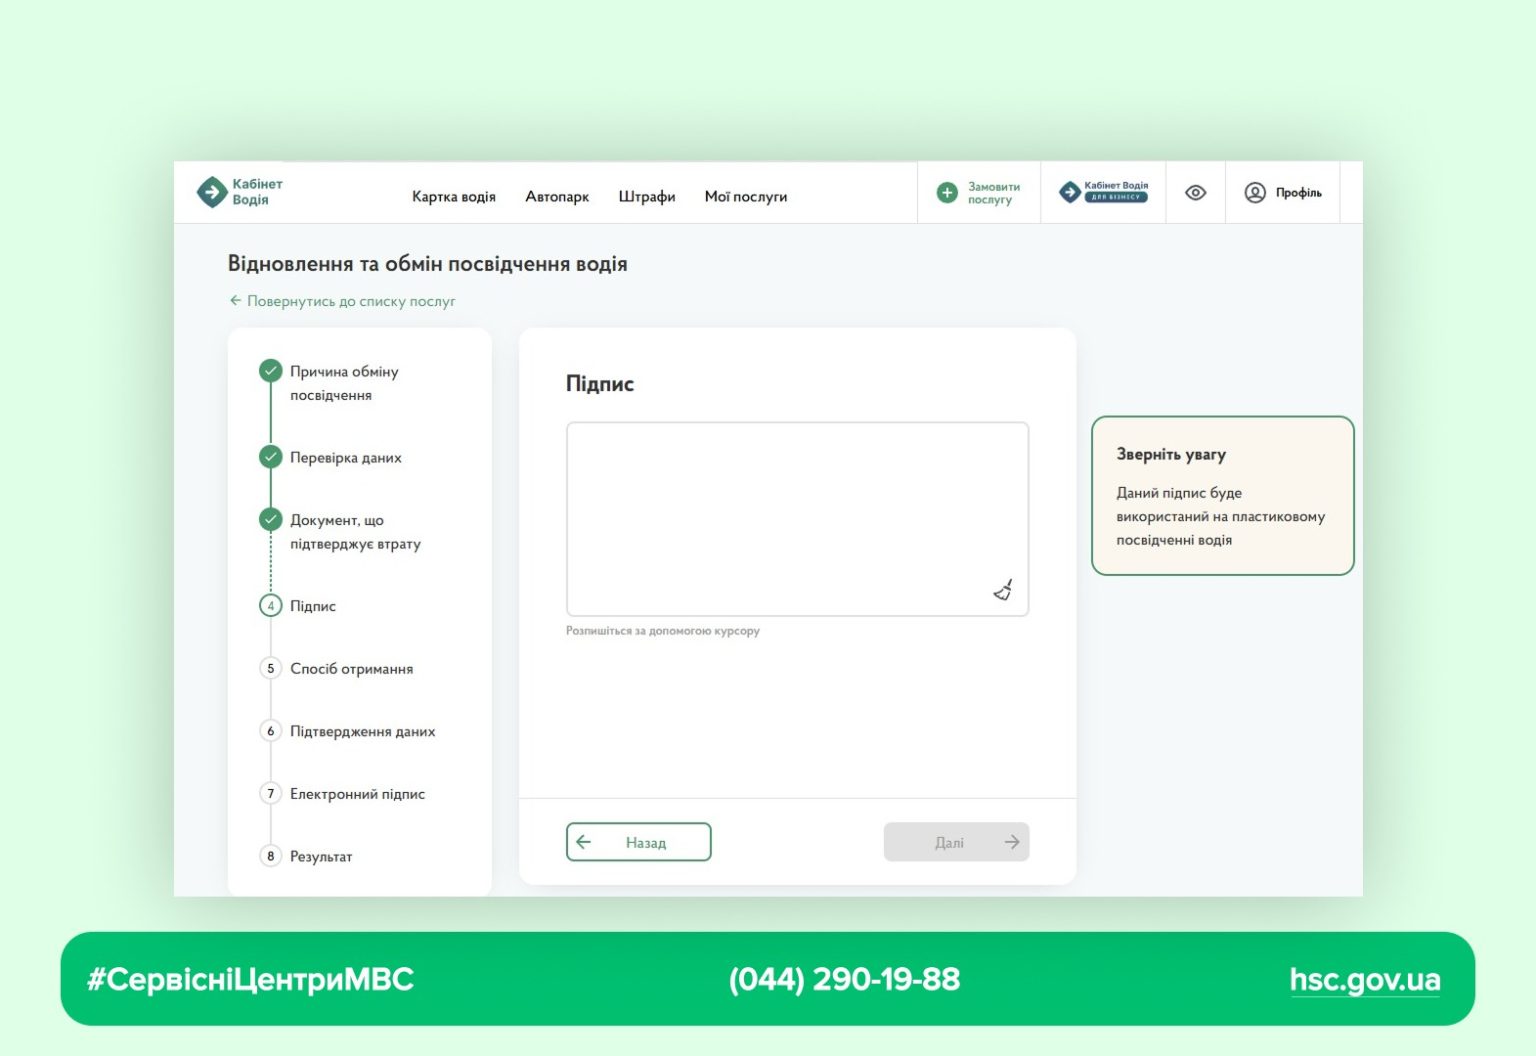Jump to step 8 Результат

coord(270,856)
